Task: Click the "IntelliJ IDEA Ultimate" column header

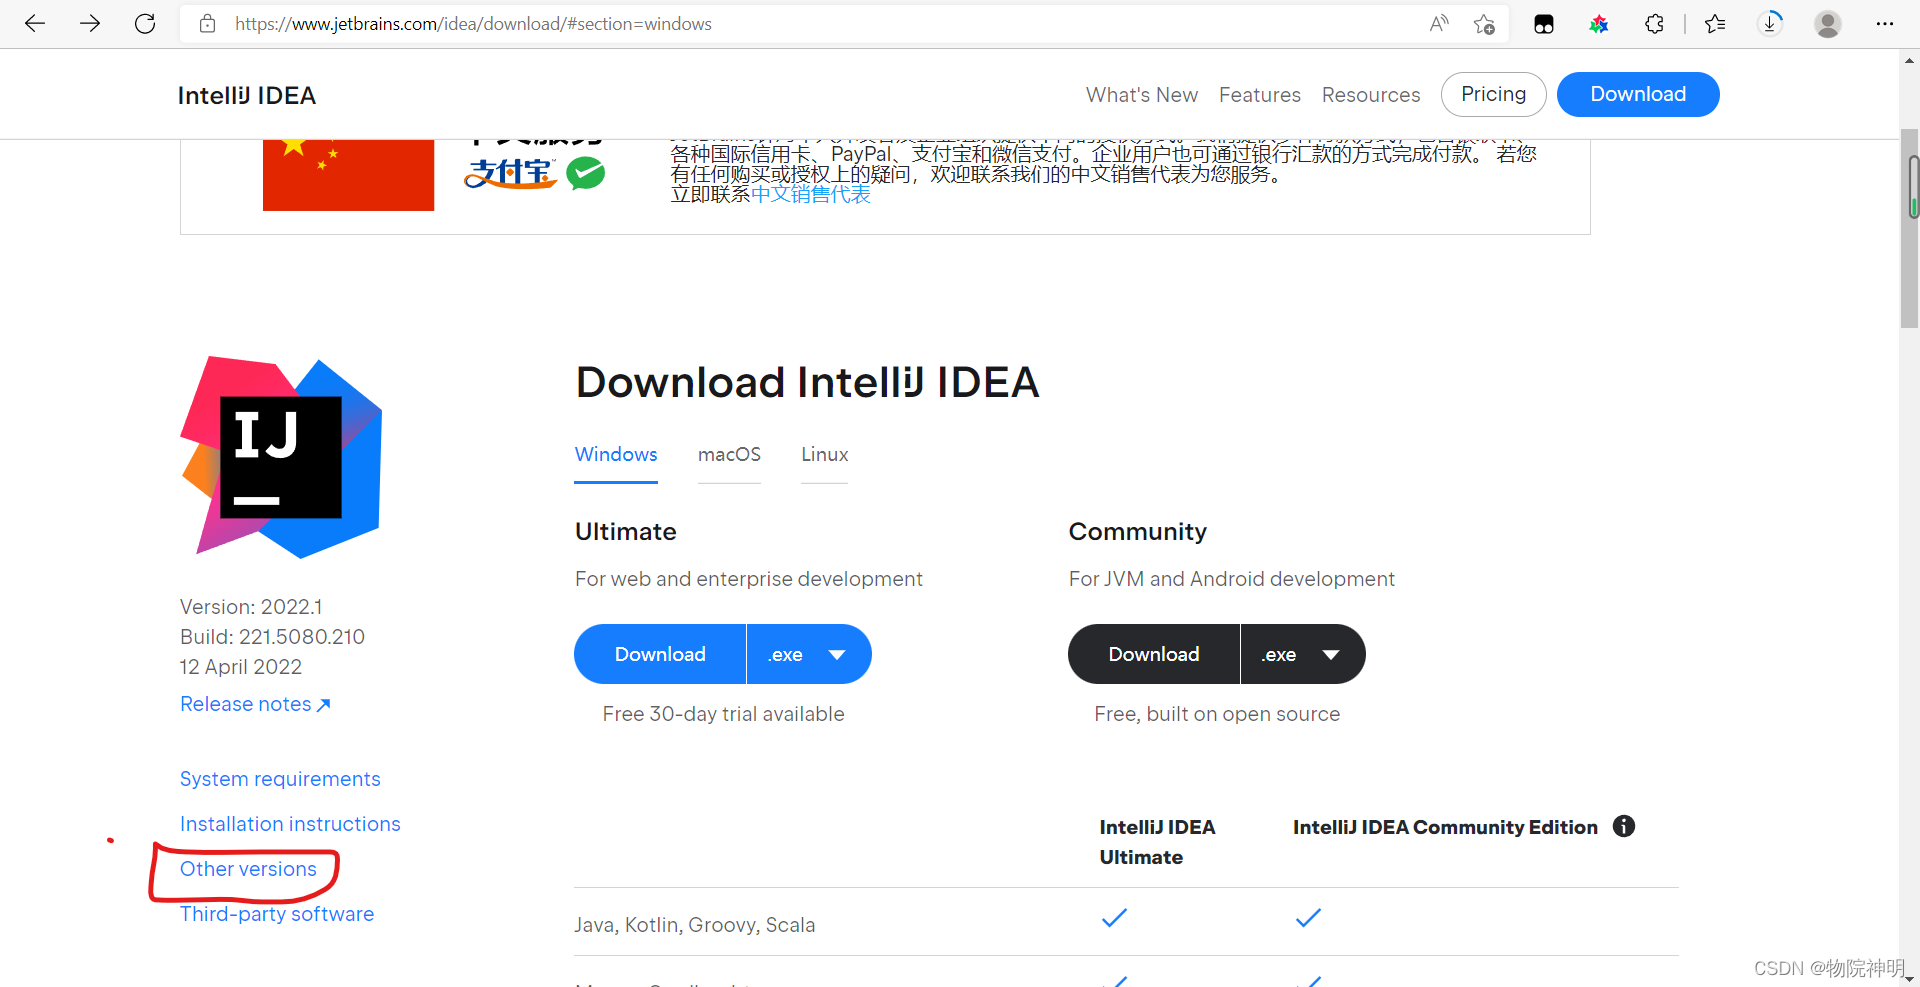Action: coord(1157,842)
